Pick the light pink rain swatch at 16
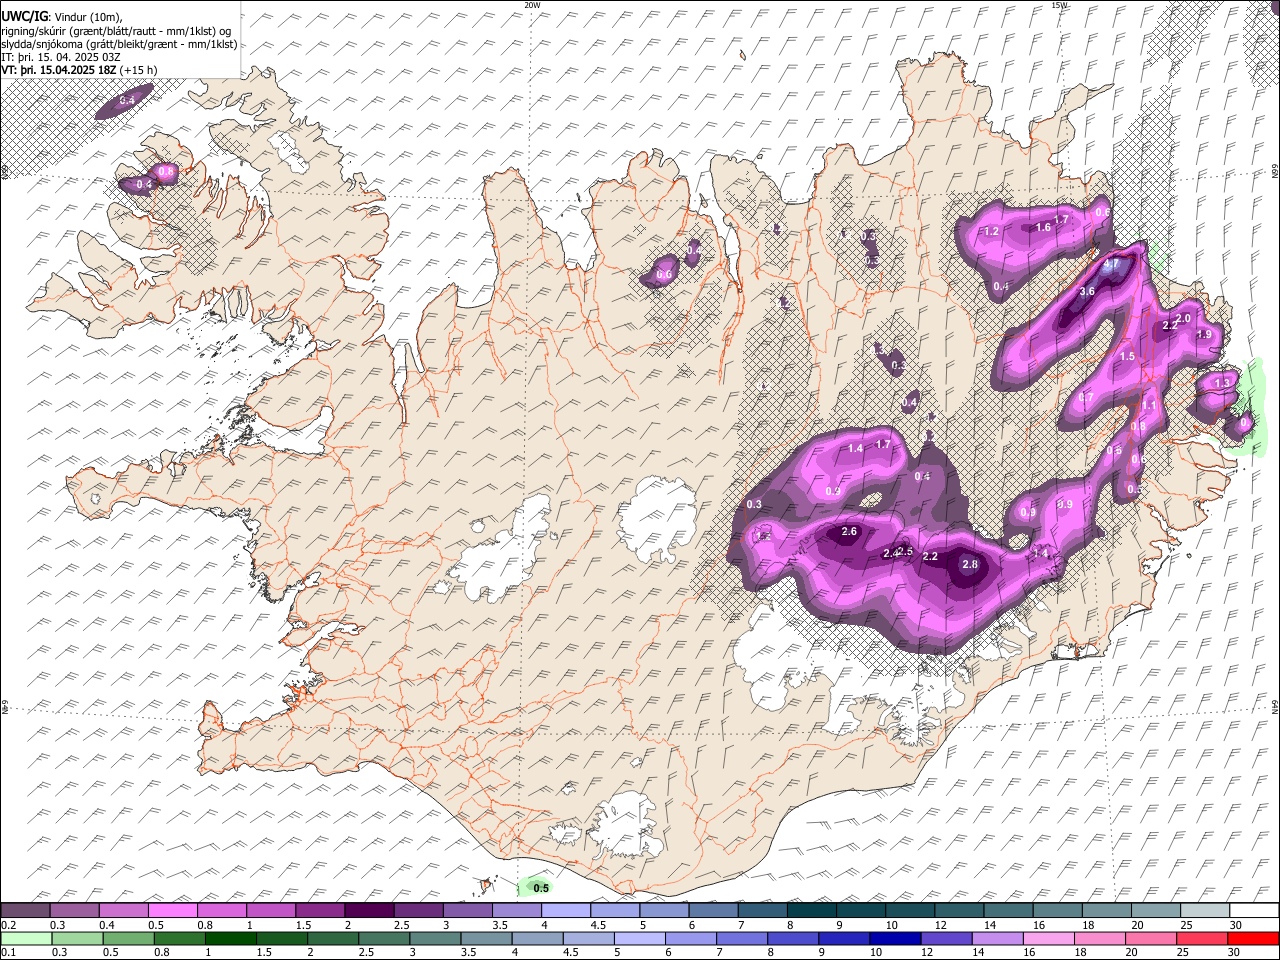 point(1049,939)
